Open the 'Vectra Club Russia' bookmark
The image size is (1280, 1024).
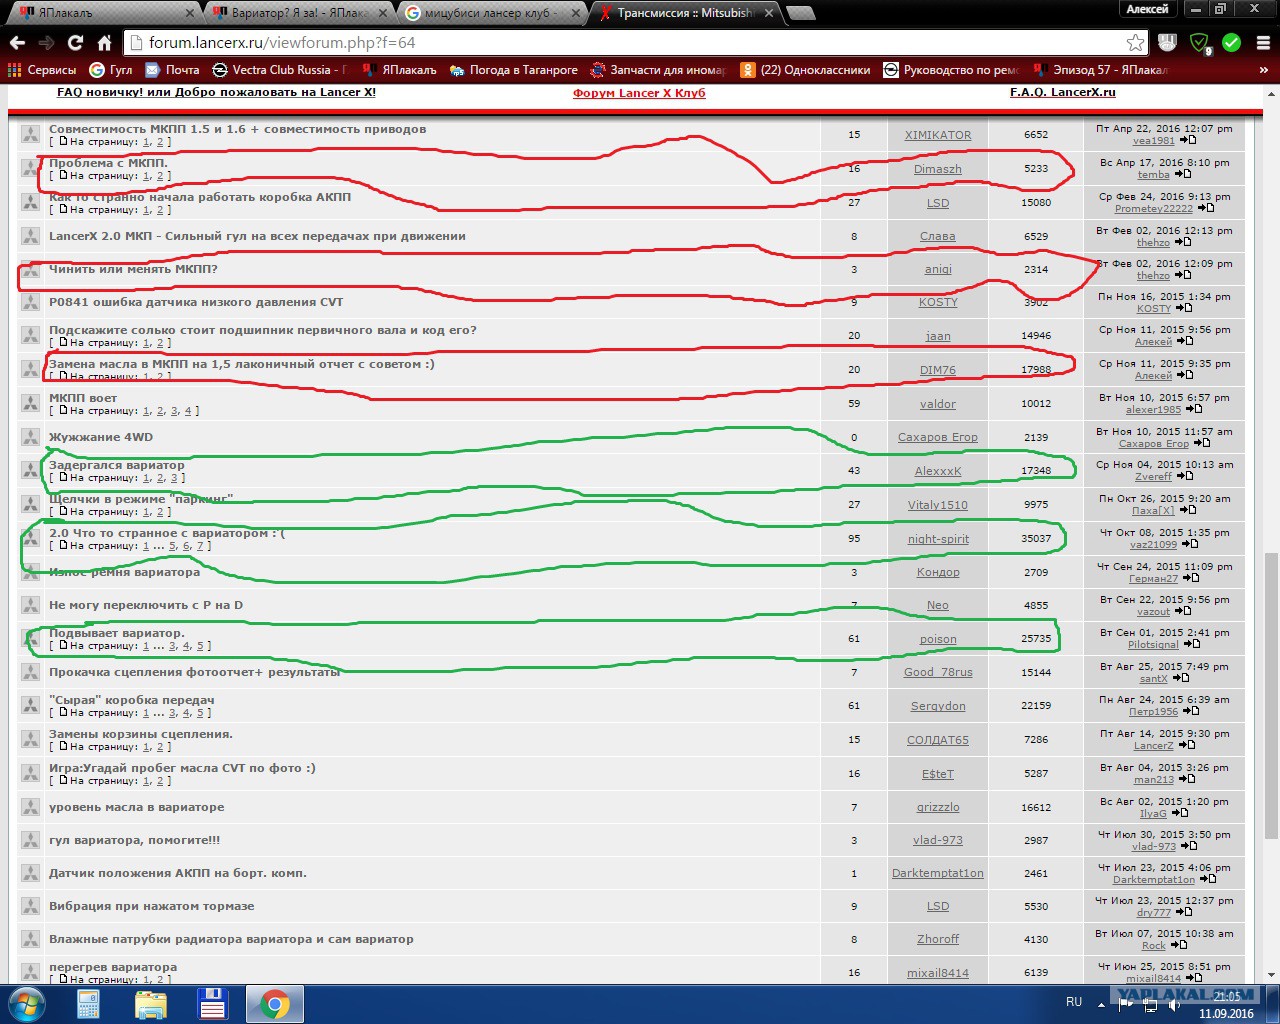tap(279, 70)
